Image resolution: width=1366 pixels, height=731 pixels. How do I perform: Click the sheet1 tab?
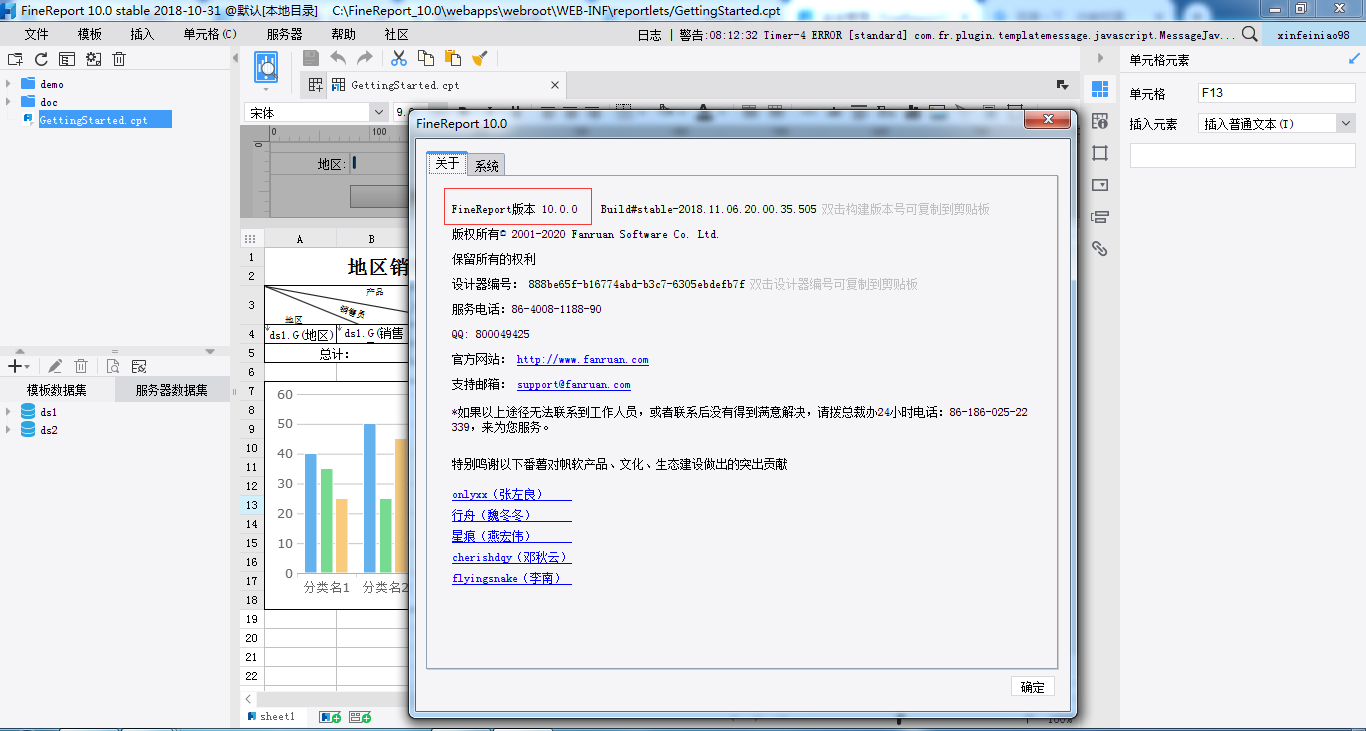pyautogui.click(x=272, y=717)
